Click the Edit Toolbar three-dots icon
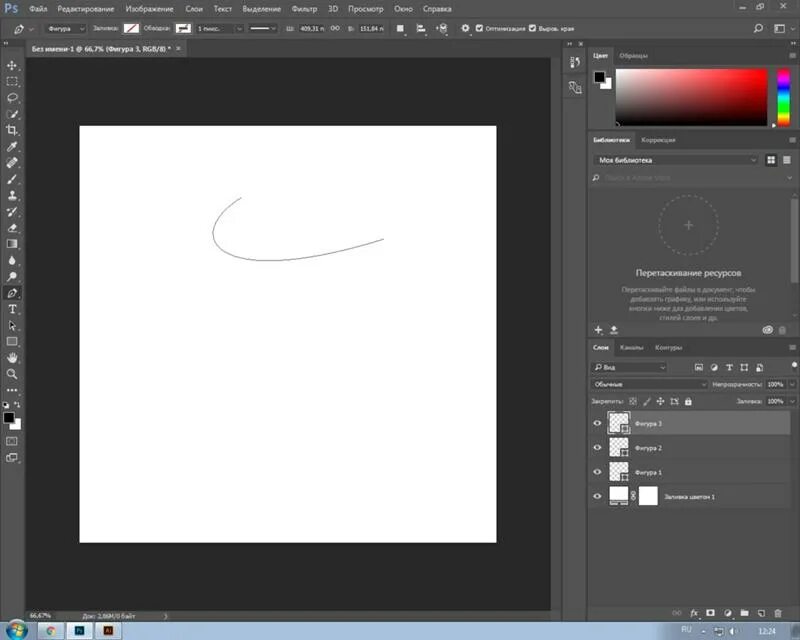Viewport: 800px width, 640px height. point(12,390)
